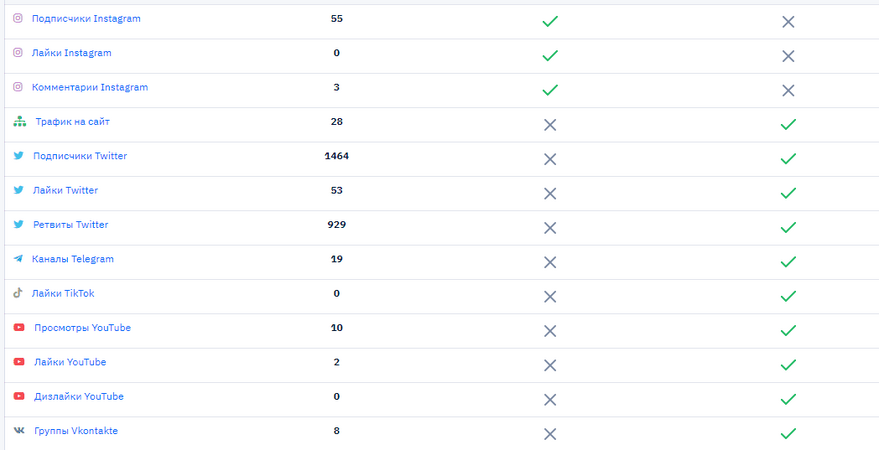Click Telegram plane icon beside Каналы Telegram
Screen dimensions: 879x450
click(x=18, y=259)
